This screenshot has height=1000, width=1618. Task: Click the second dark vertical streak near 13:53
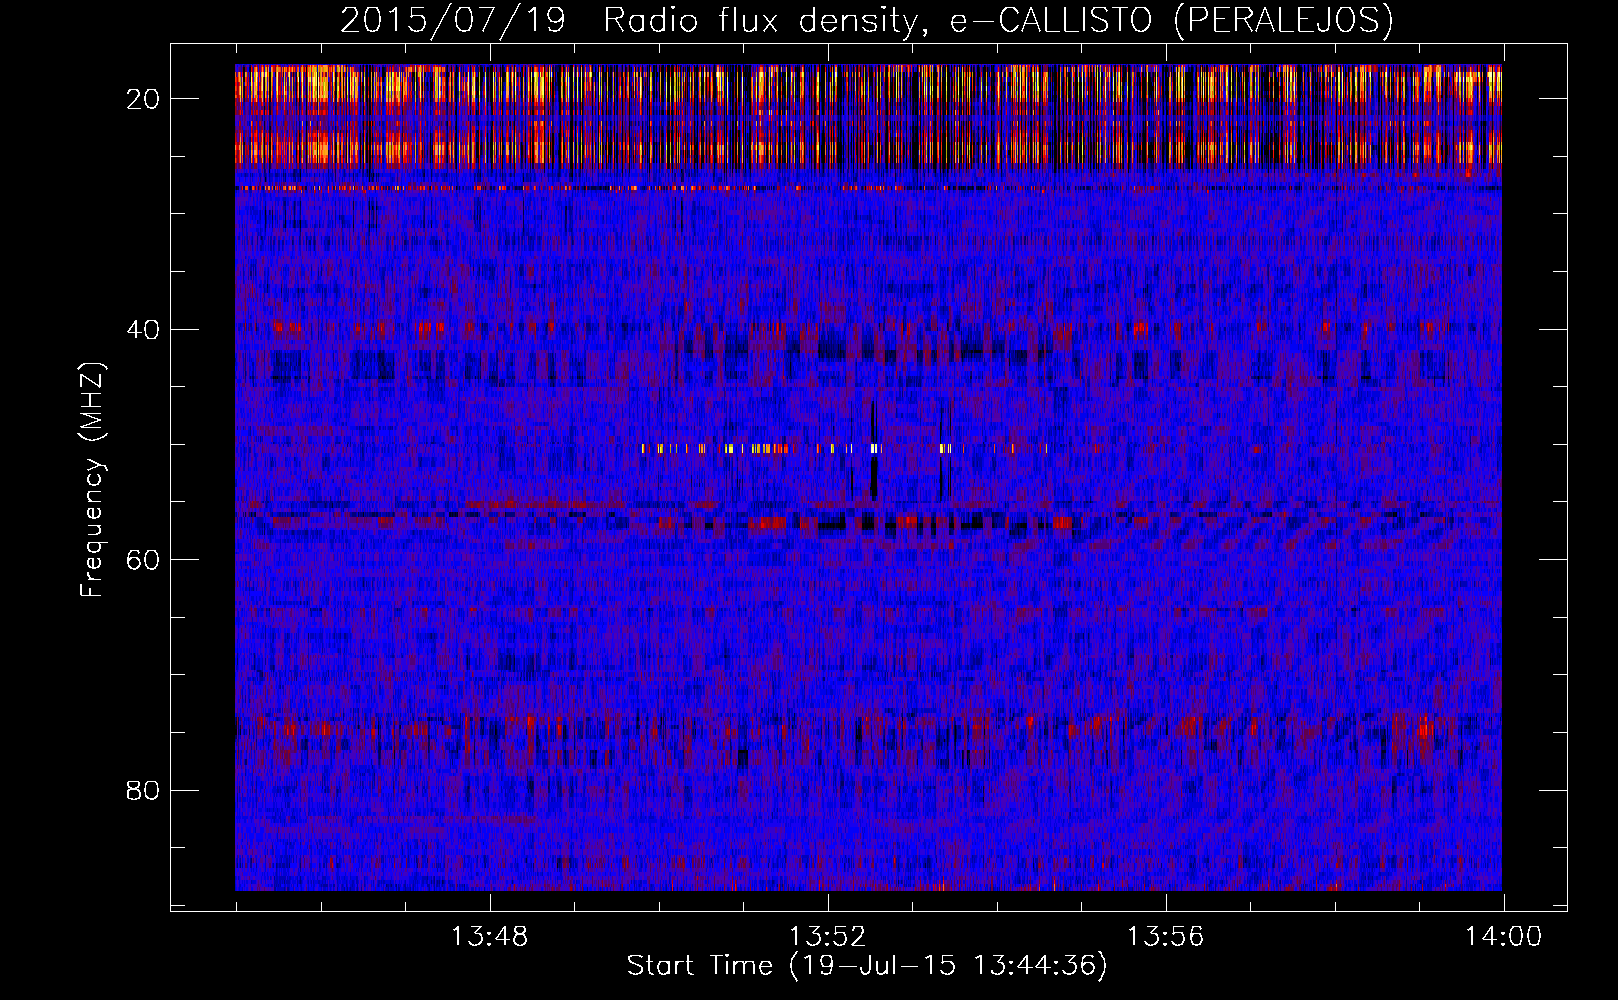(x=945, y=450)
